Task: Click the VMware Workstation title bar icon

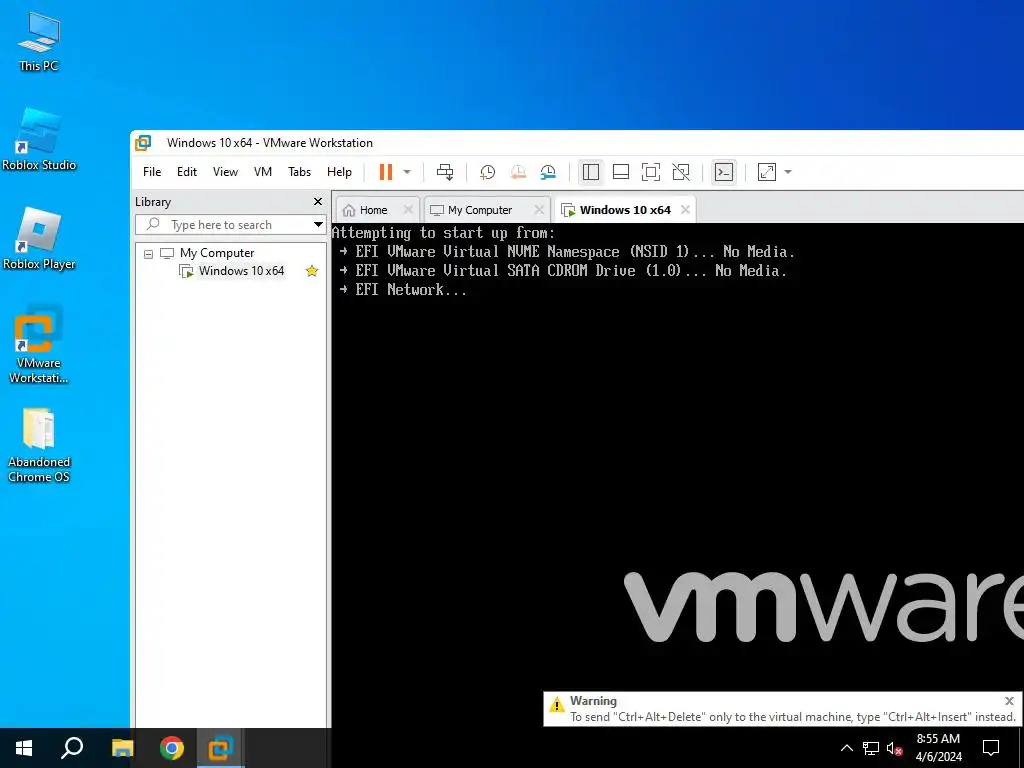Action: pyautogui.click(x=143, y=142)
